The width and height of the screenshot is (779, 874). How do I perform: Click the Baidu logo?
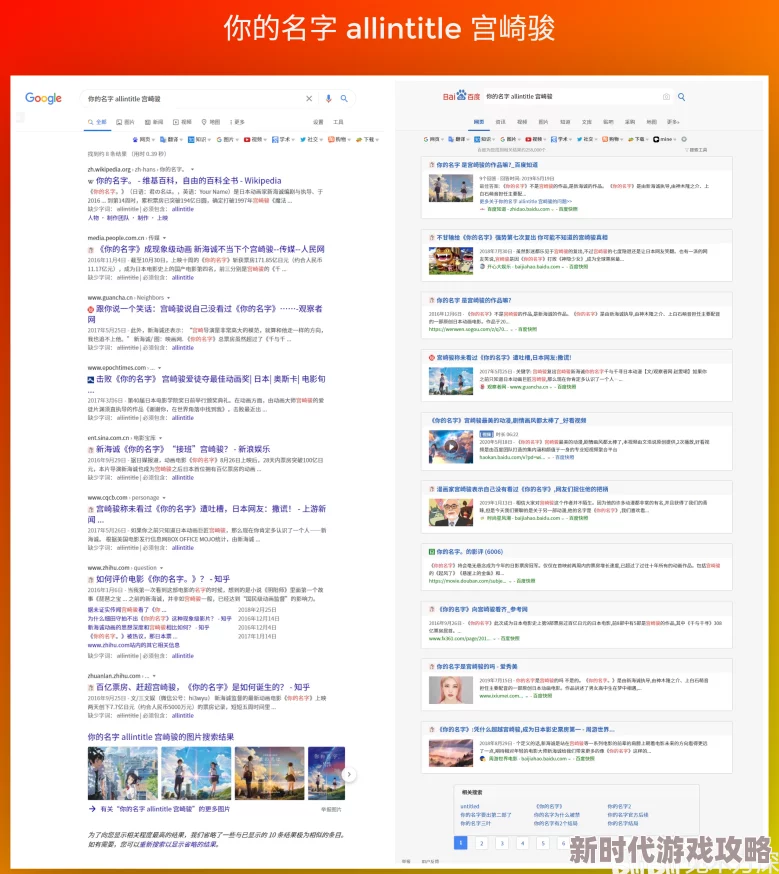tap(461, 96)
